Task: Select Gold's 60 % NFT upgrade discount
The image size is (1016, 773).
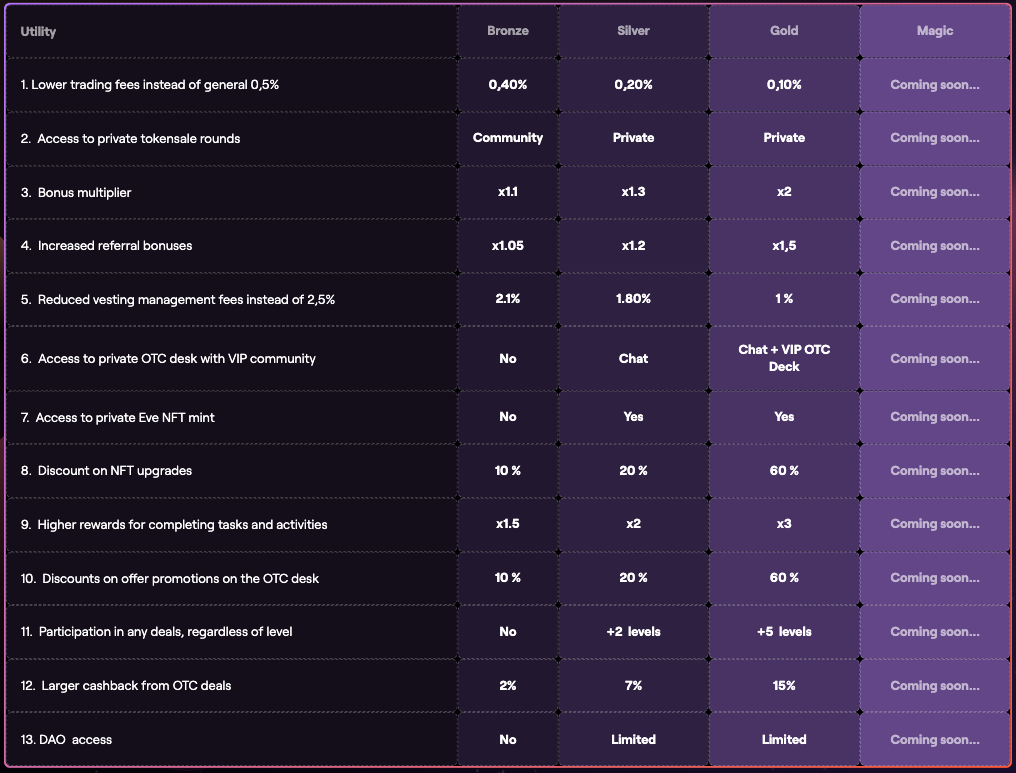Action: coord(784,471)
